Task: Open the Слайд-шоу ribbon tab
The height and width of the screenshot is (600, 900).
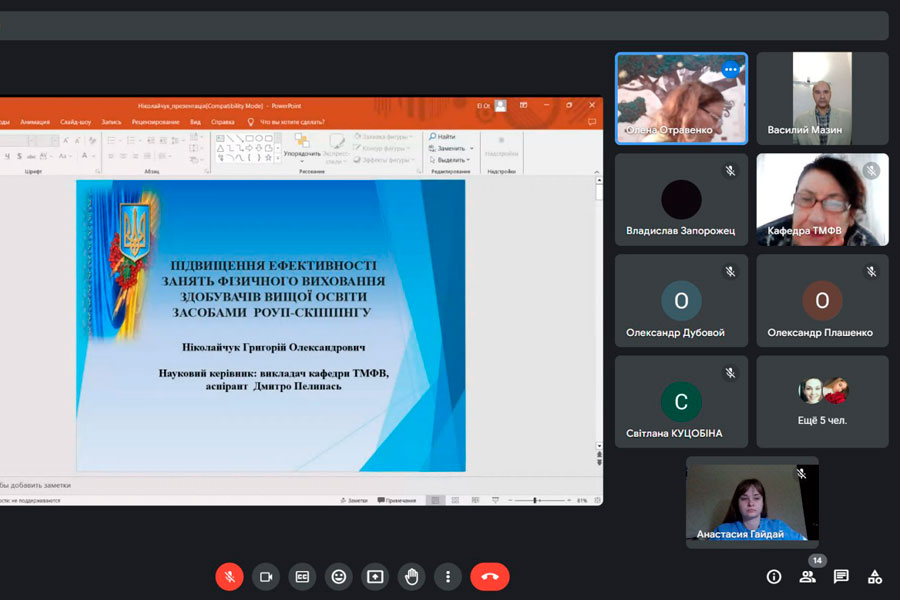Action: click(75, 122)
